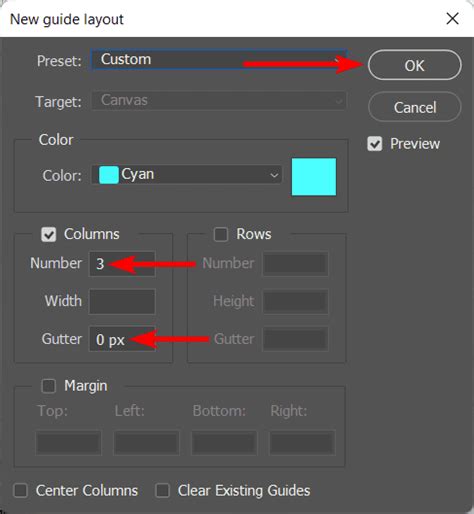
Task: Click the Rows Height input field
Action: tap(296, 301)
